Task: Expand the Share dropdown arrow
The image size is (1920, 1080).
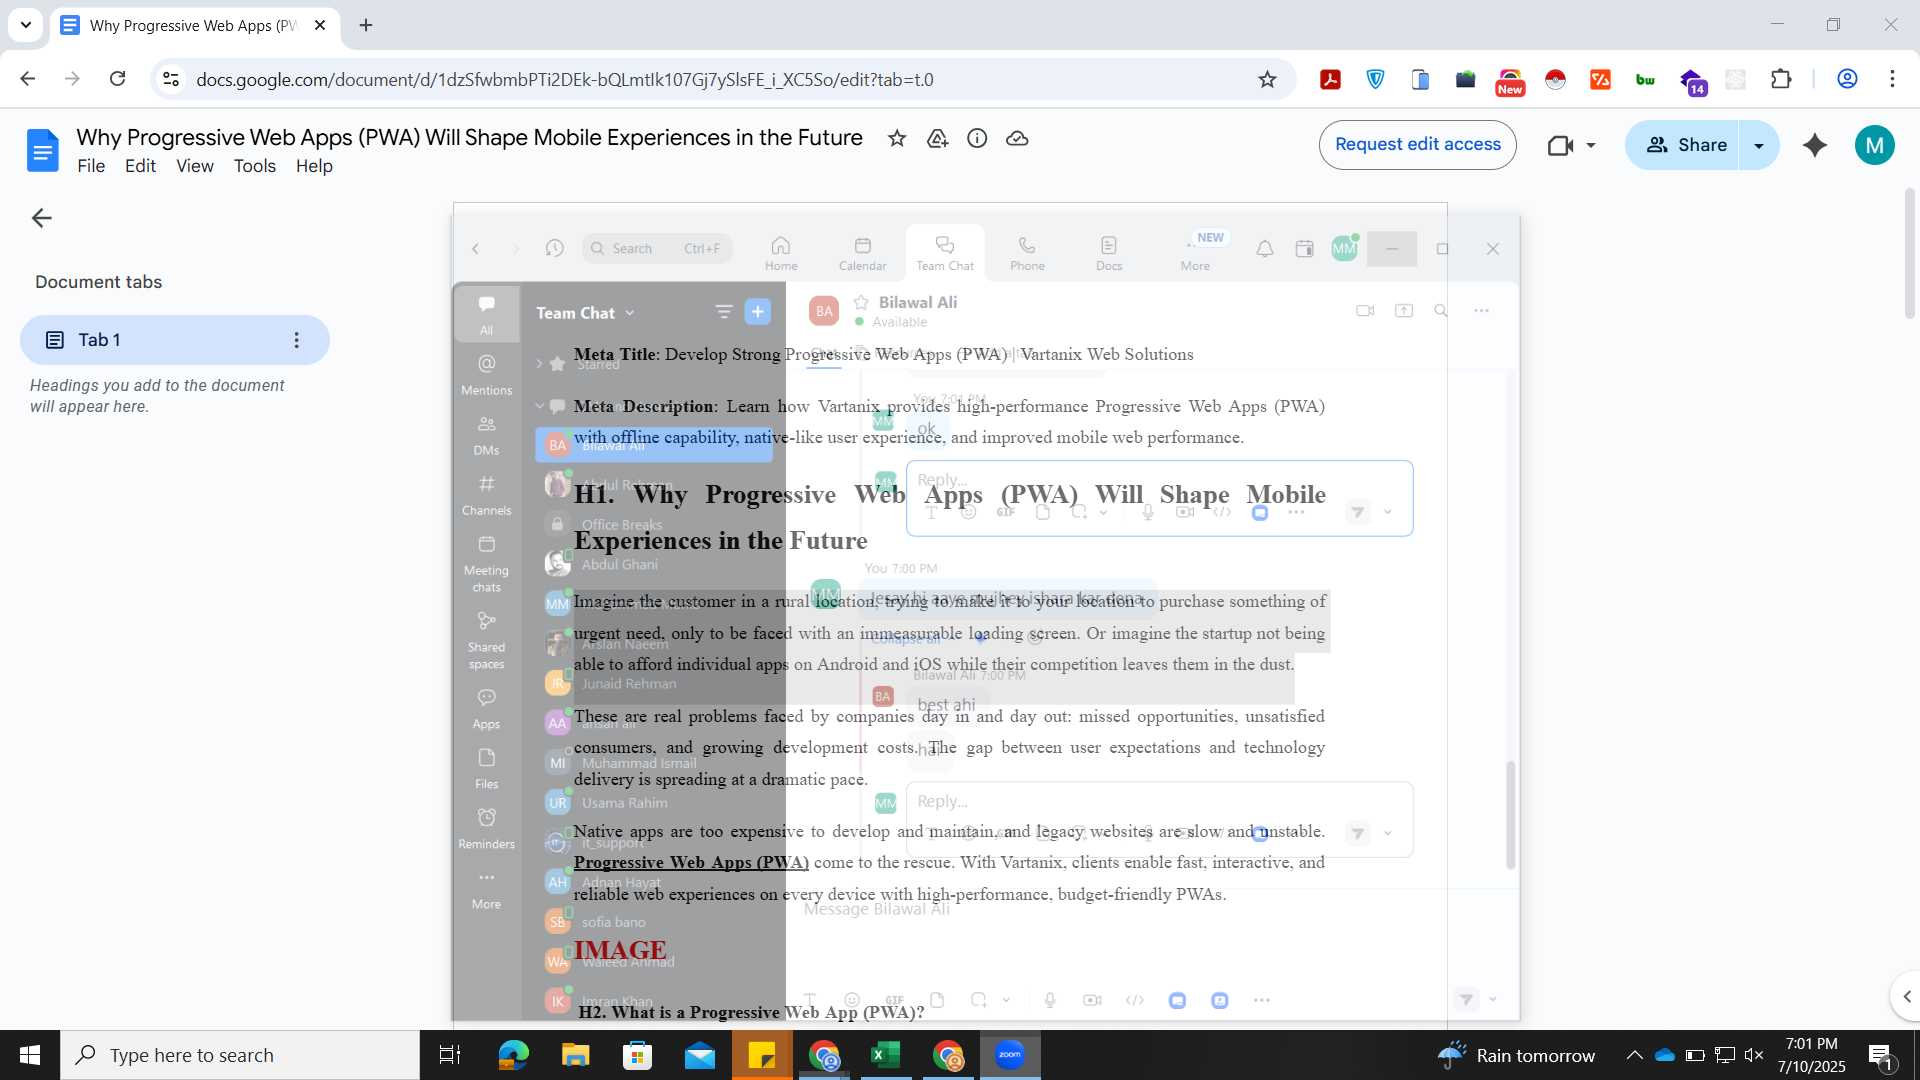Action: (x=1759, y=145)
